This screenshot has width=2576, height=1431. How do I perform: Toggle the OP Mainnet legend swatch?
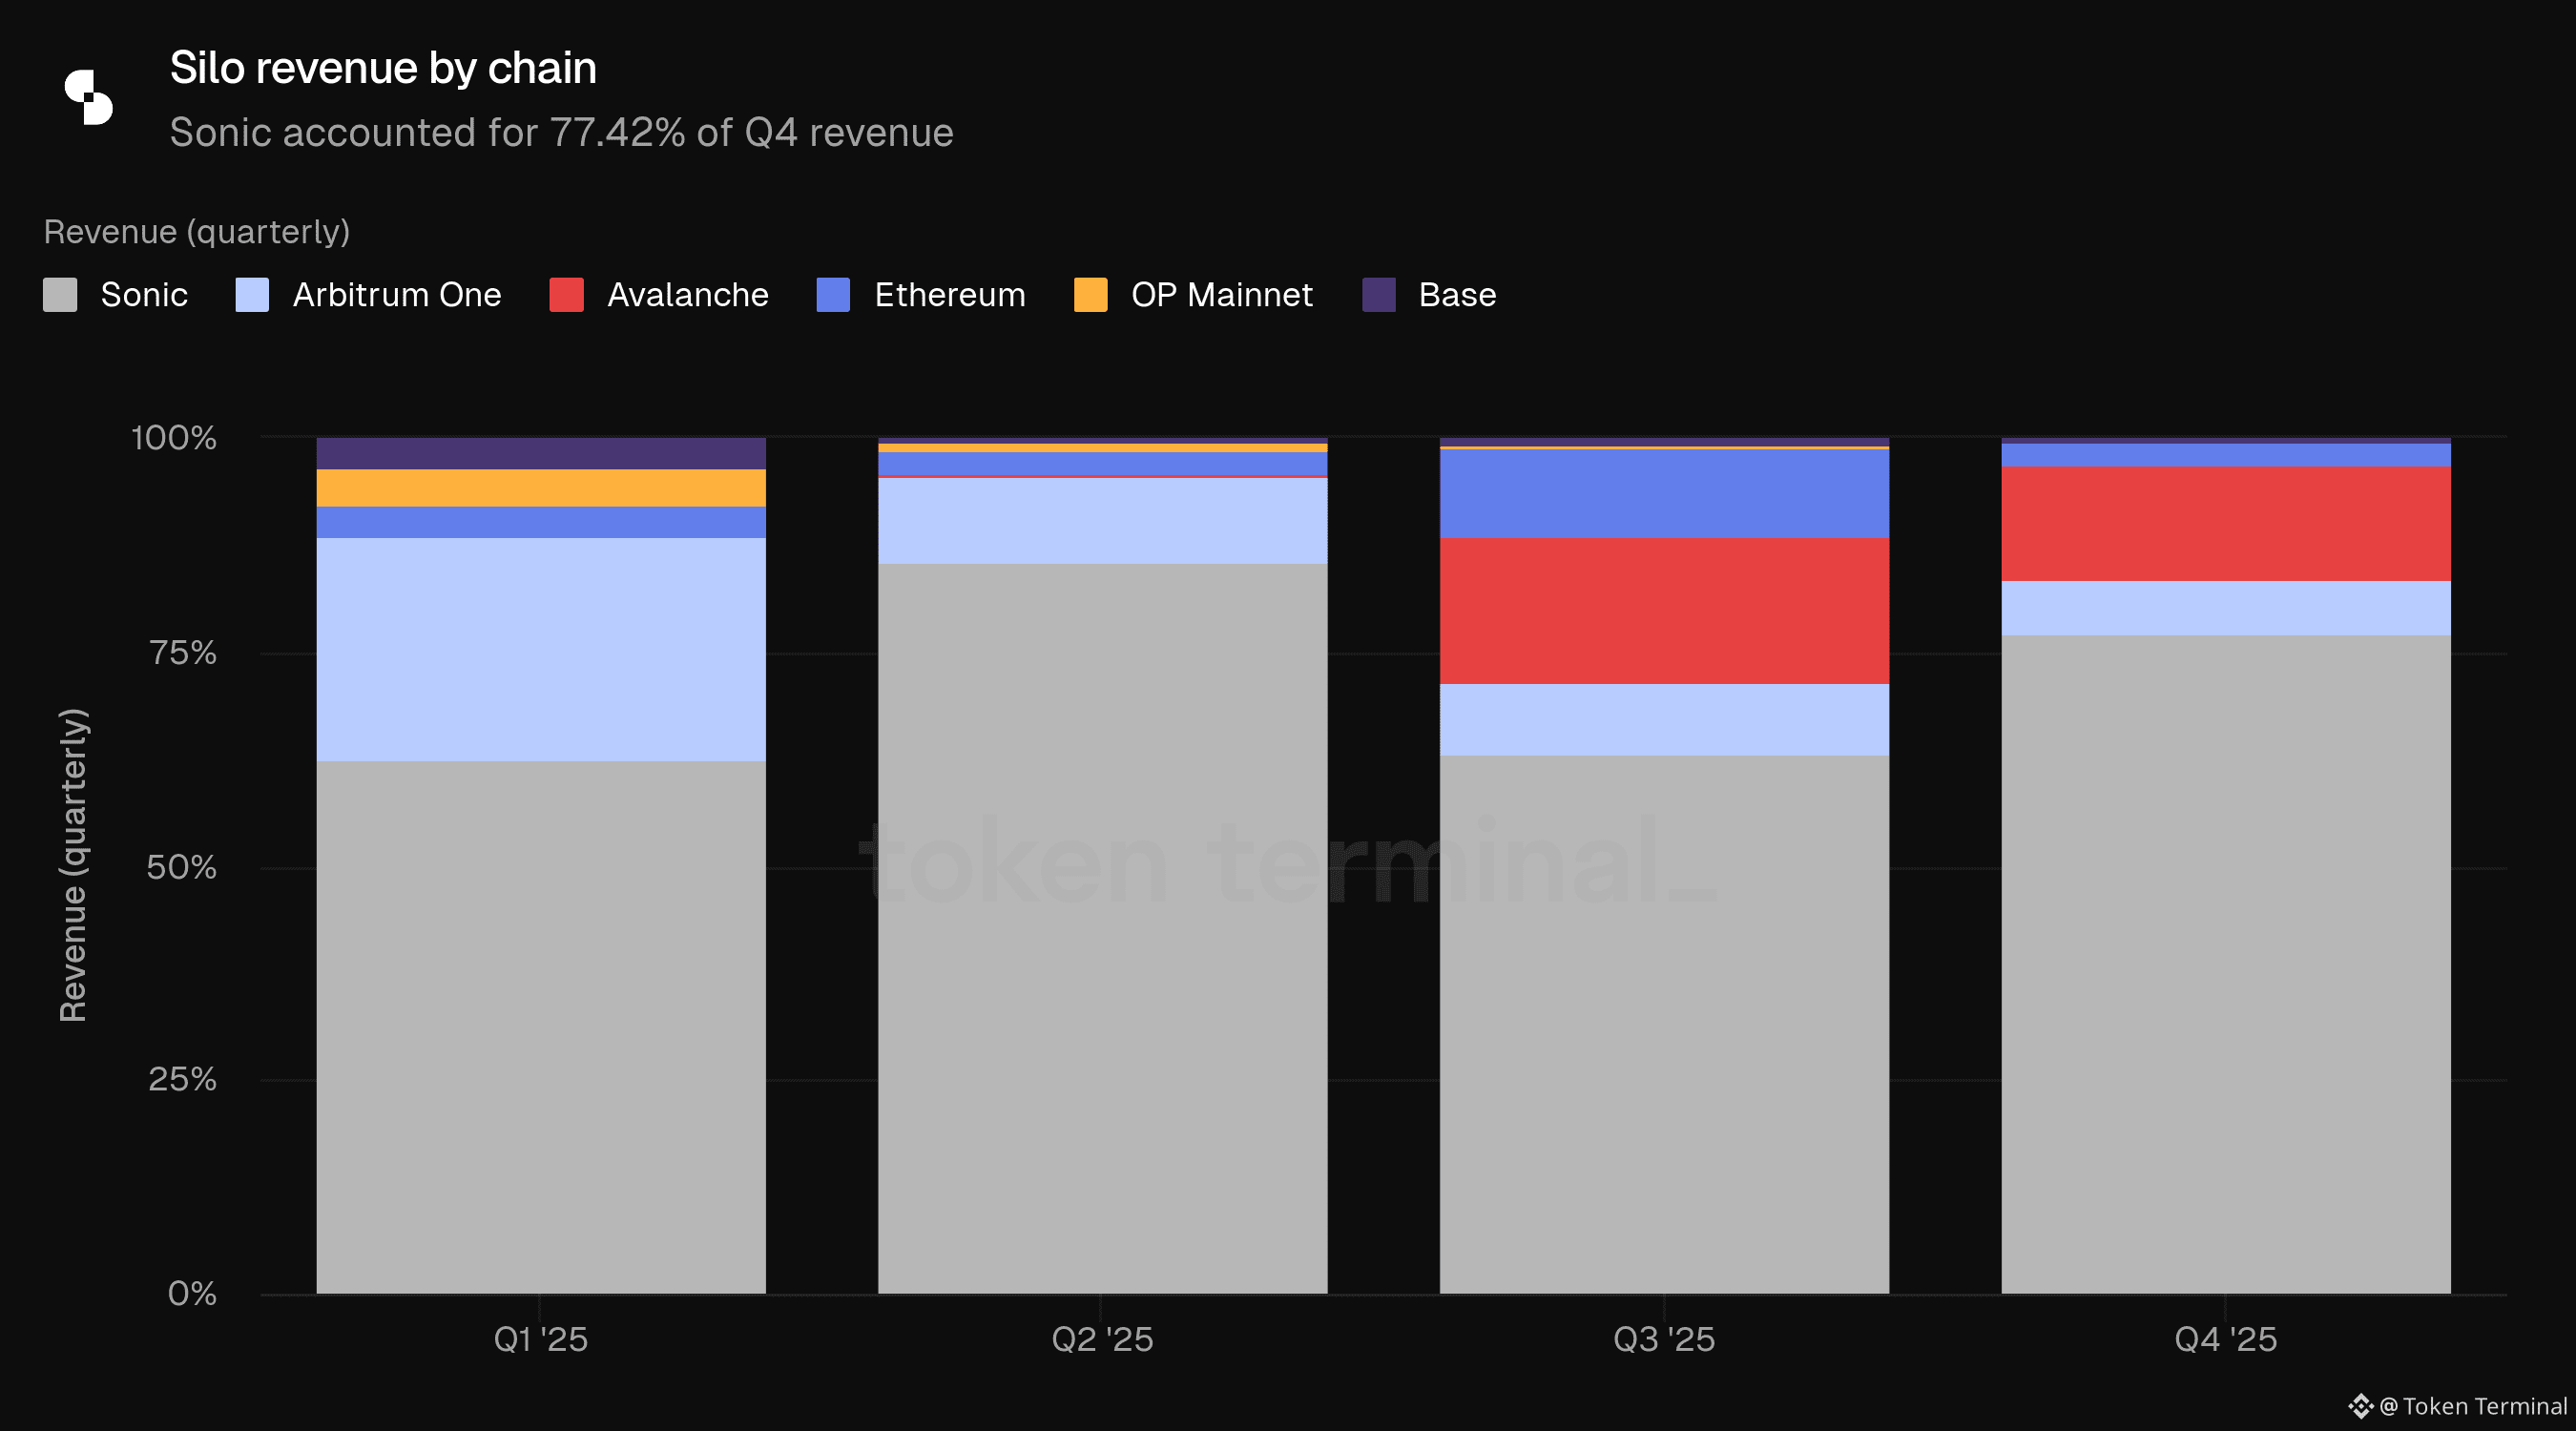click(x=1090, y=295)
